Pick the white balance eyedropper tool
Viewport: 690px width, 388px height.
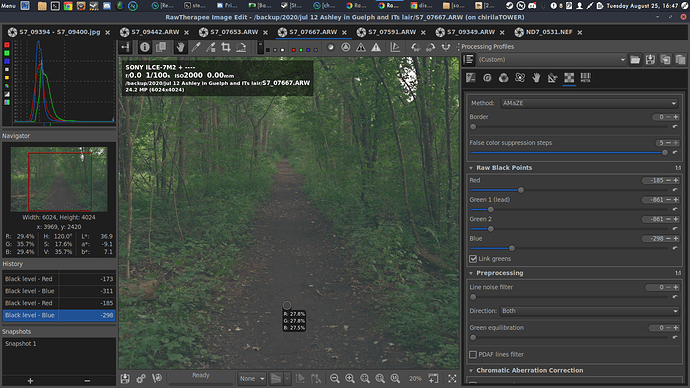click(x=196, y=47)
